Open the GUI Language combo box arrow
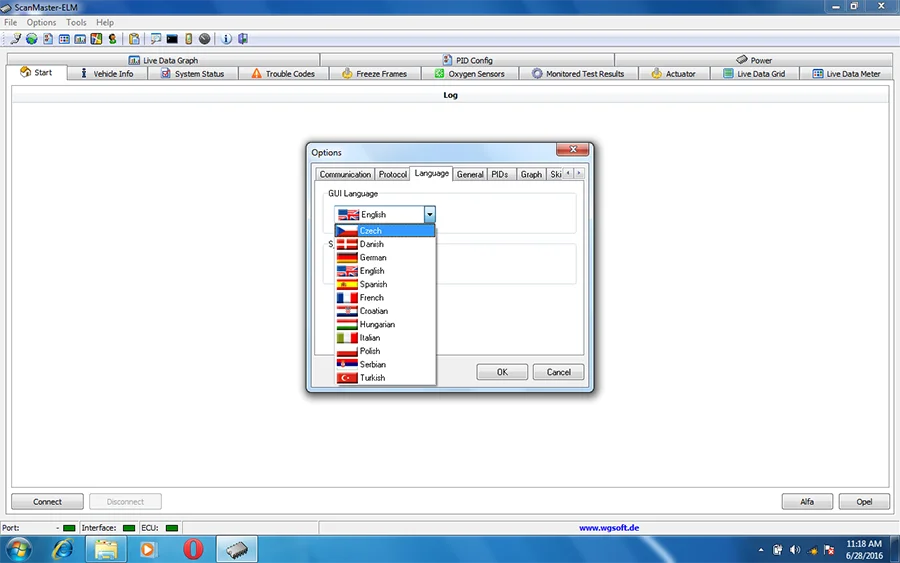The image size is (900, 563). 429,214
